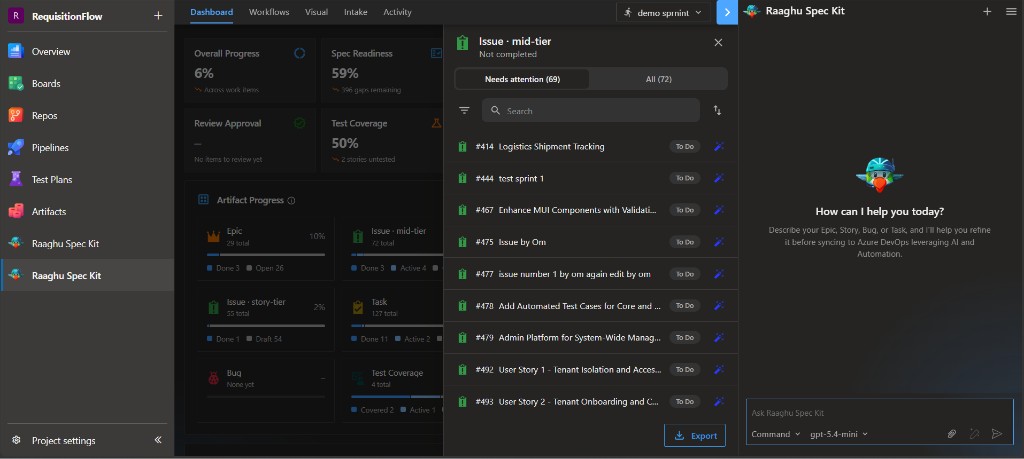Click the RequisitionFlow project avatar
The image size is (1024, 459).
point(16,16)
